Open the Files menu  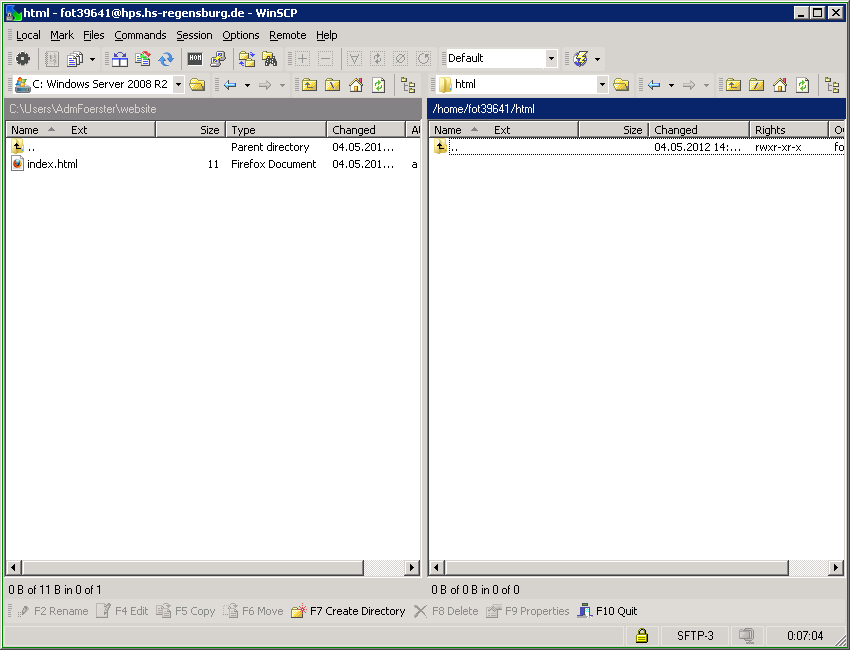[94, 35]
